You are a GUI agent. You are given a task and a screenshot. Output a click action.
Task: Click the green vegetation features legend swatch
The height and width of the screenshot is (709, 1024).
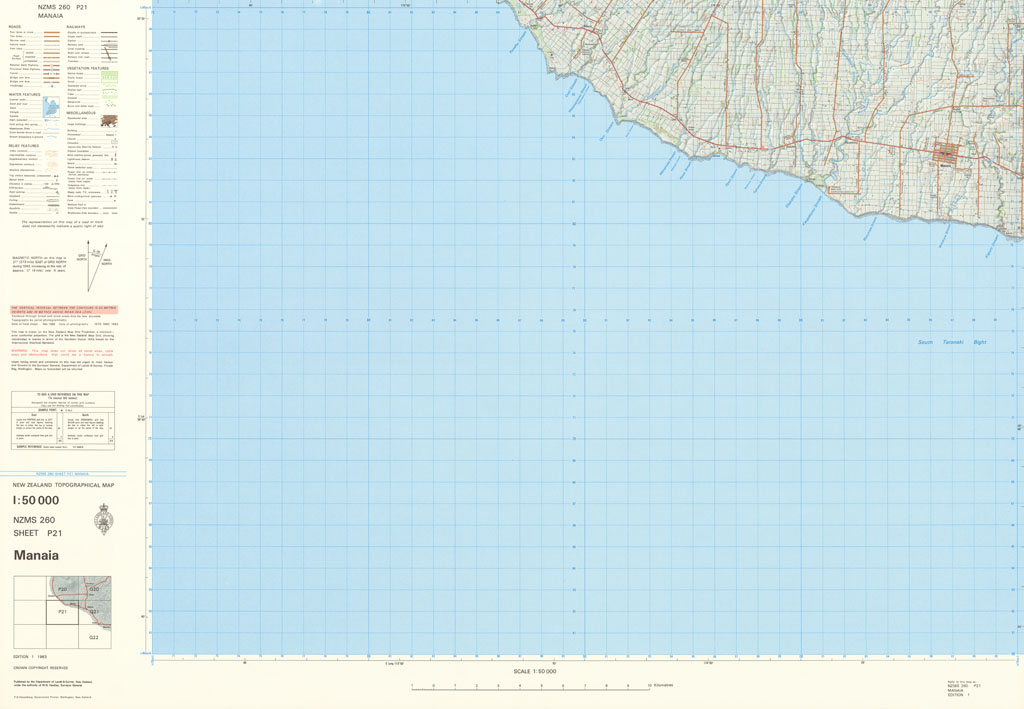[x=107, y=76]
